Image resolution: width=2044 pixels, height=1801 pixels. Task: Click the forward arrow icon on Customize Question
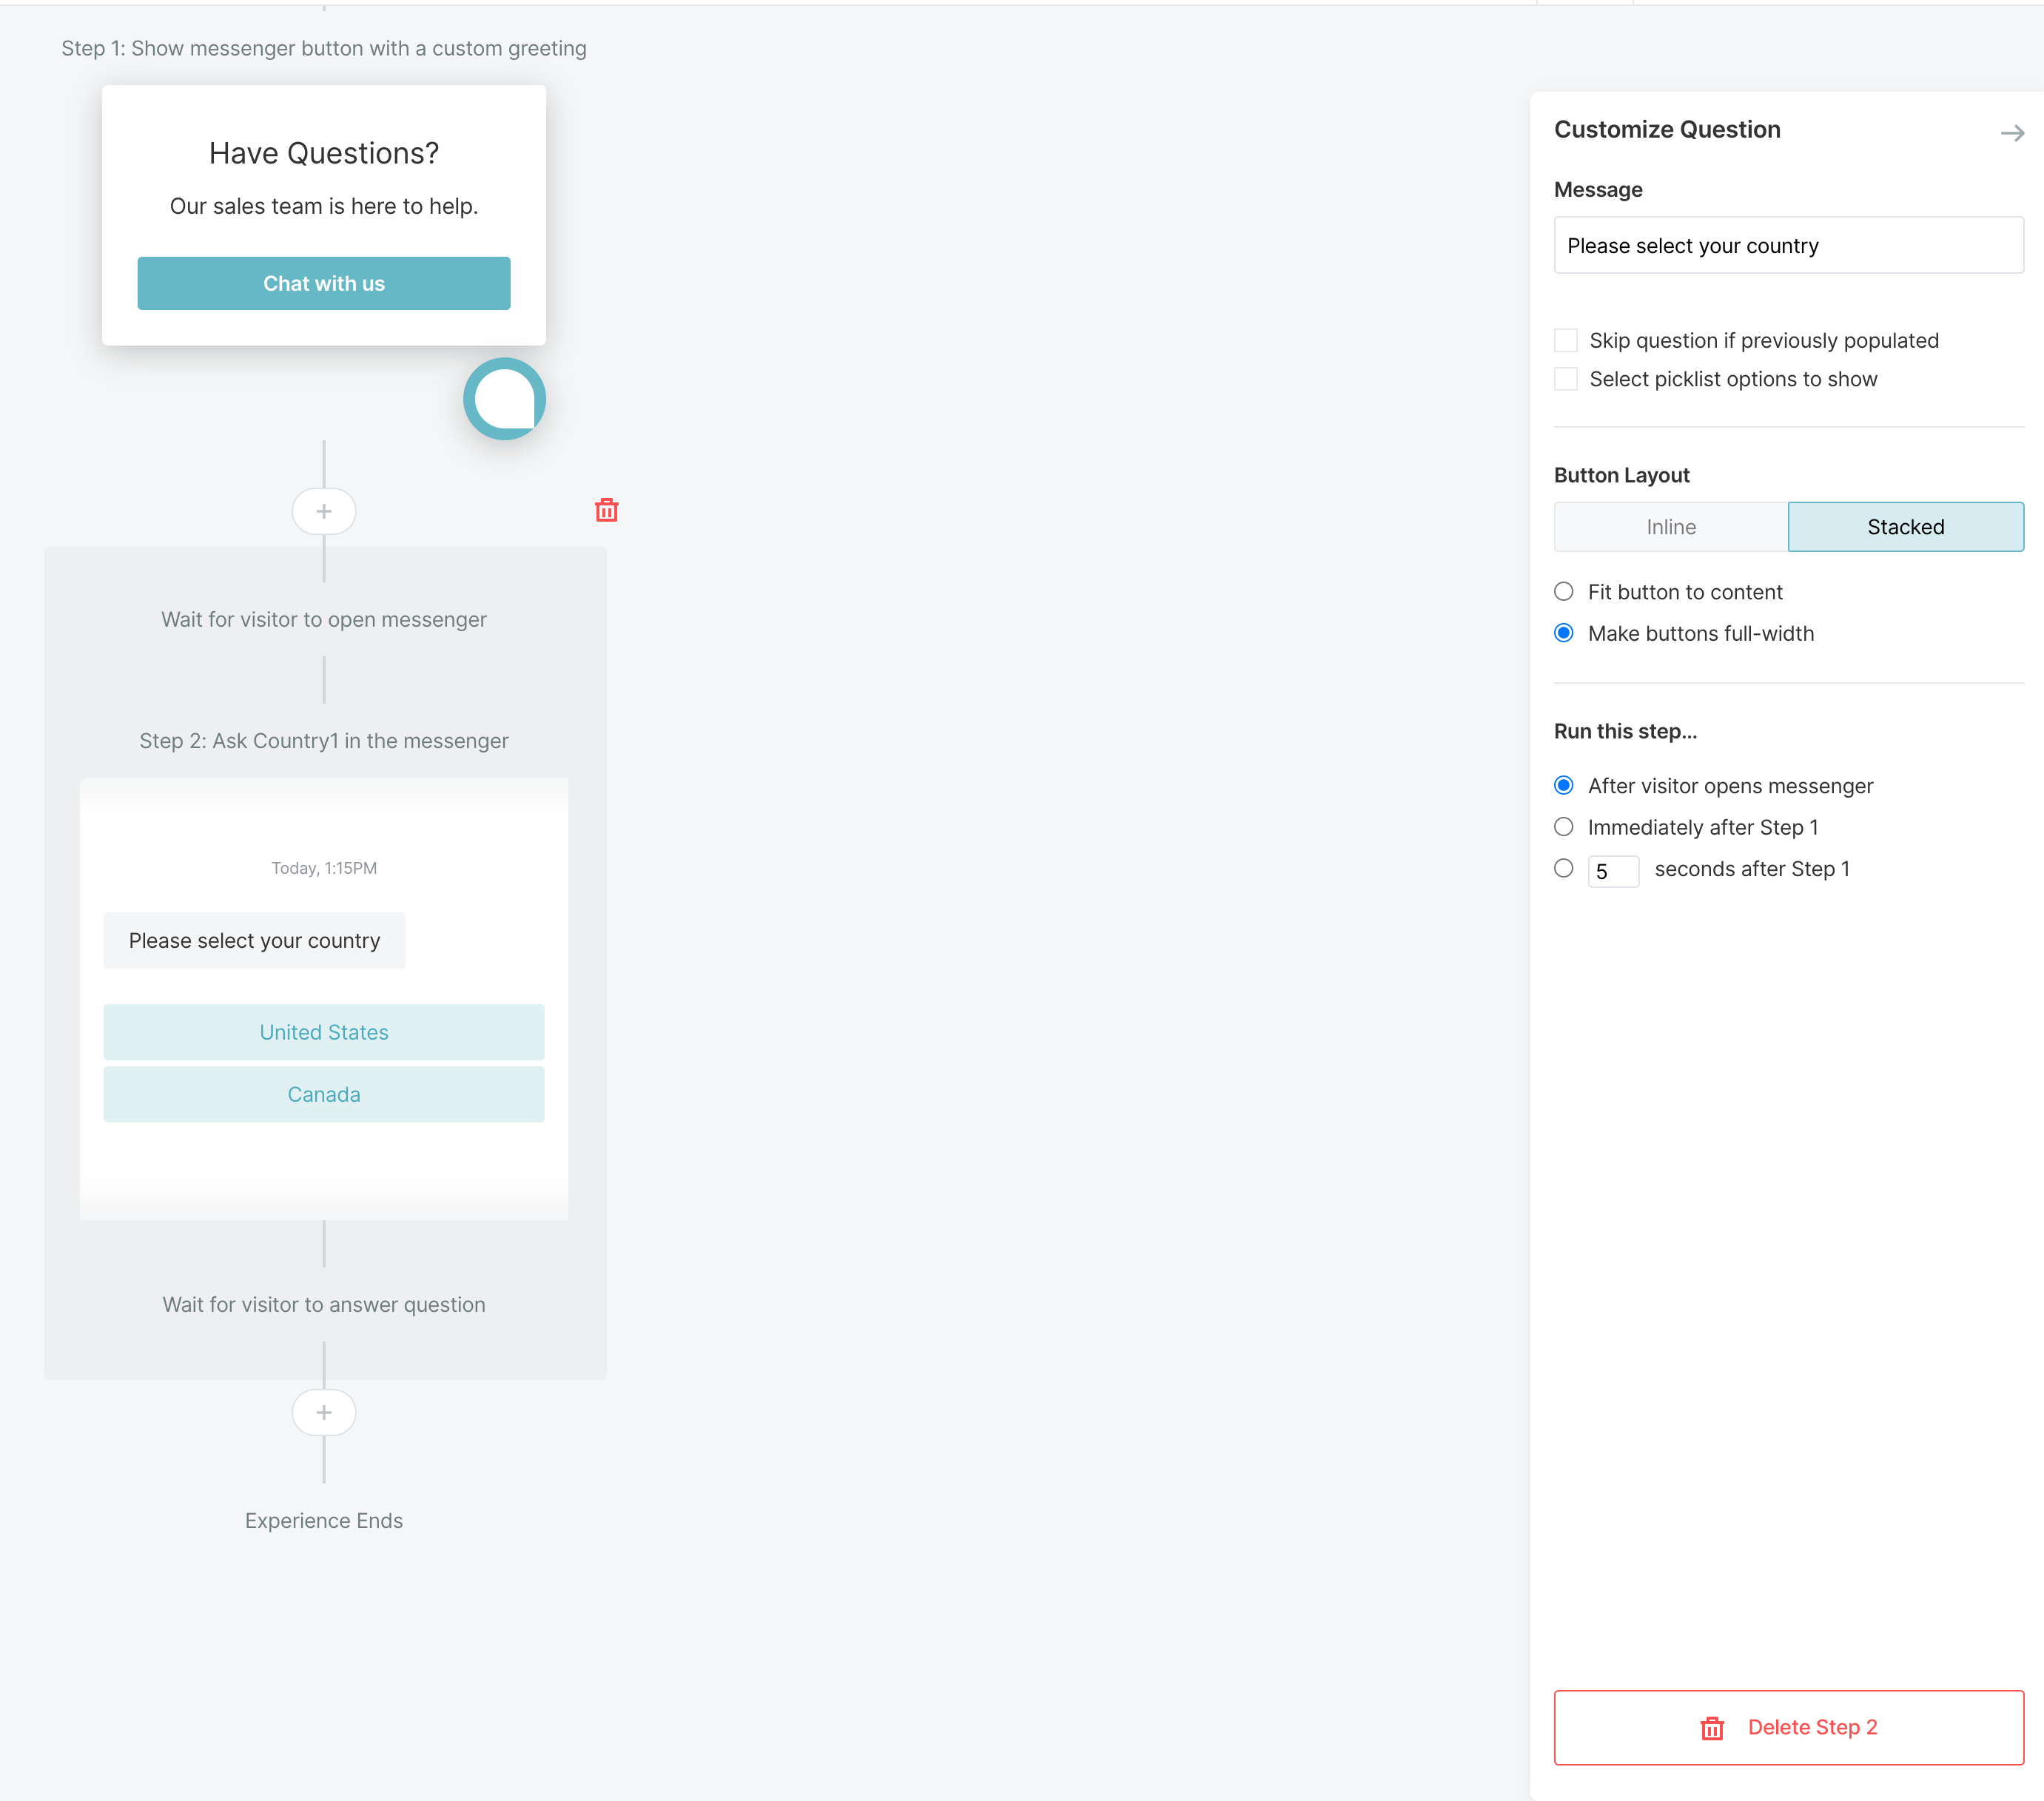[2011, 132]
